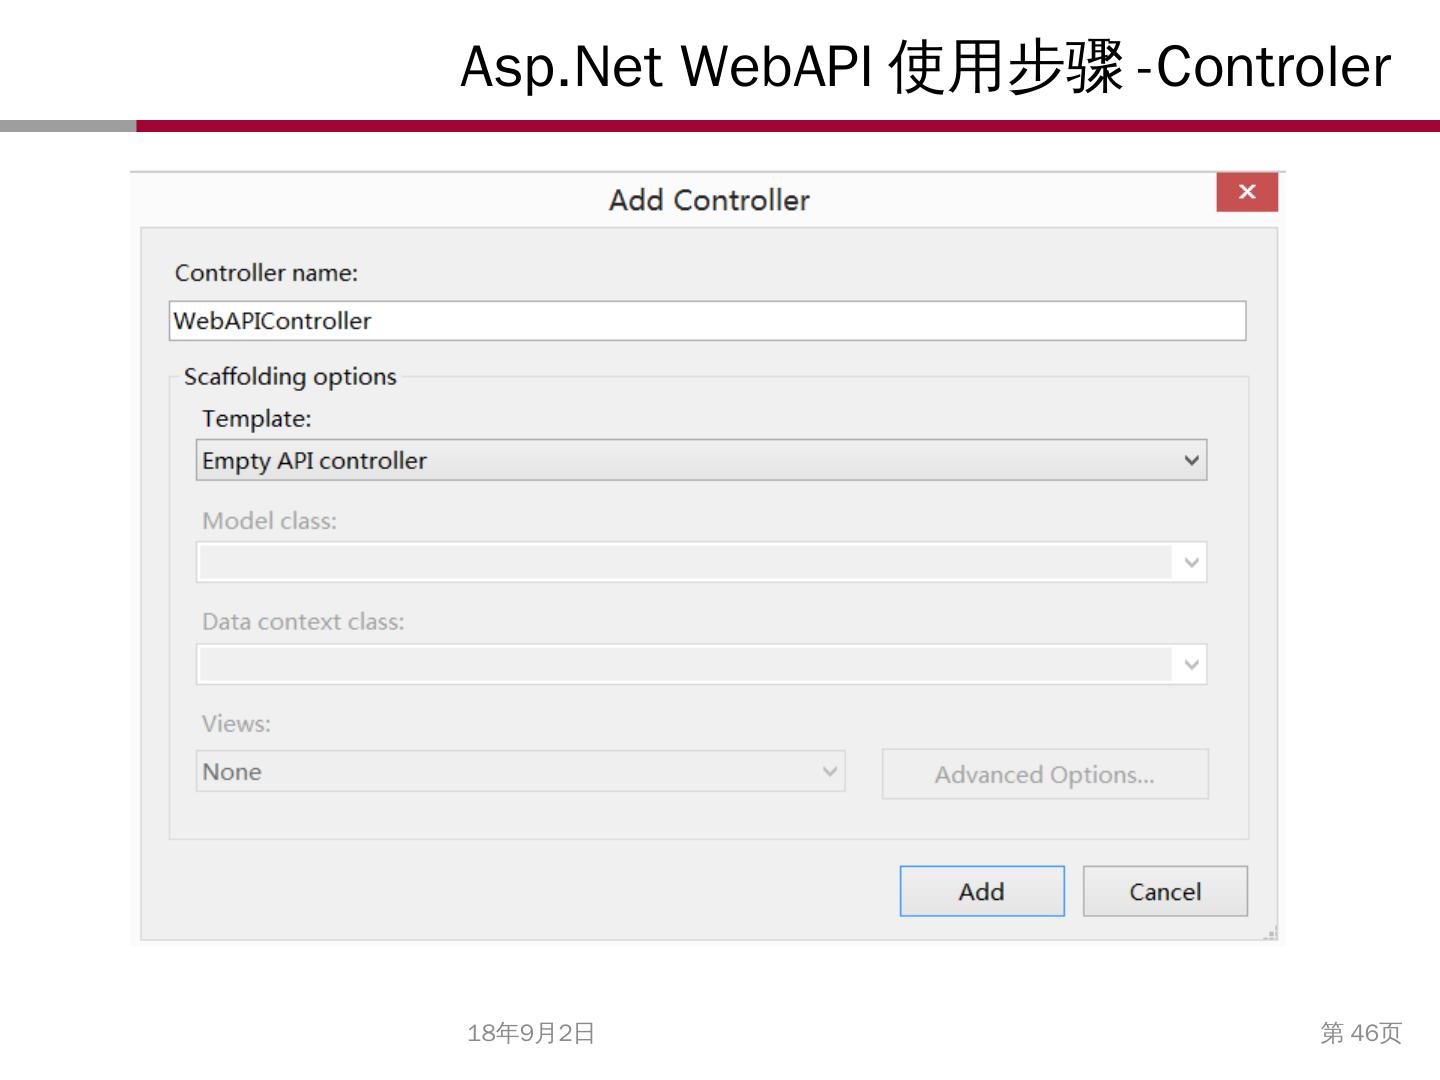Open the Template dropdown
The height and width of the screenshot is (1080, 1440).
click(x=701, y=460)
